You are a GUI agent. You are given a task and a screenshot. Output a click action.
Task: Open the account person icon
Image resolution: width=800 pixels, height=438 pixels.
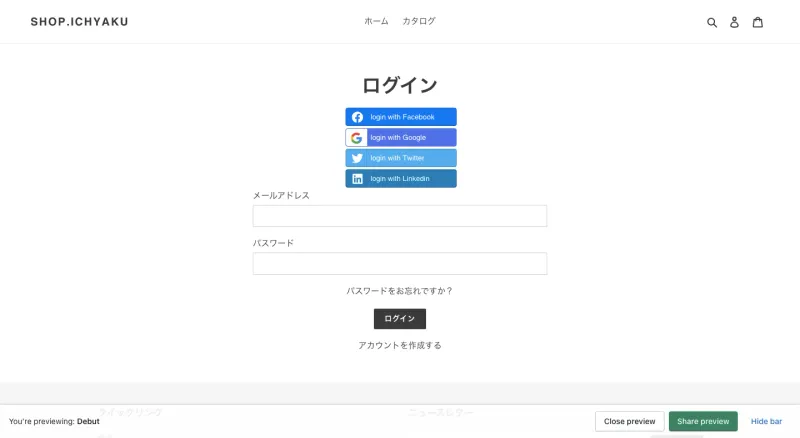tap(734, 22)
